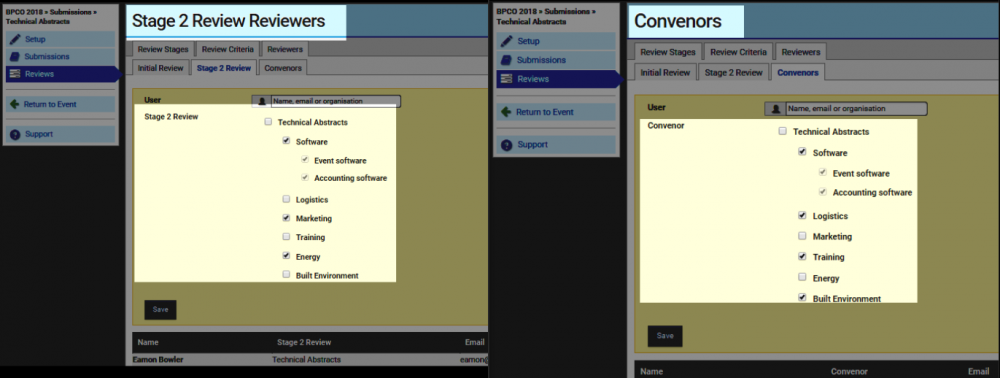The width and height of the screenshot is (1000, 378).
Task: Toggle Event software checkbox in Convenor panel
Action: point(823,173)
